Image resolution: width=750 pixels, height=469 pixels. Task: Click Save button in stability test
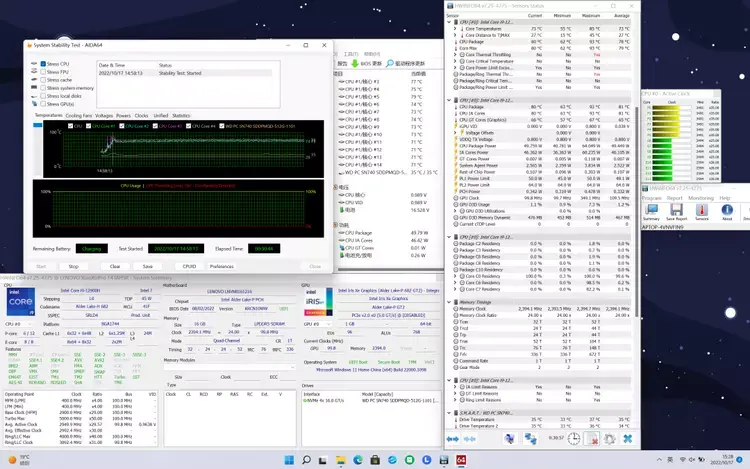(x=148, y=266)
